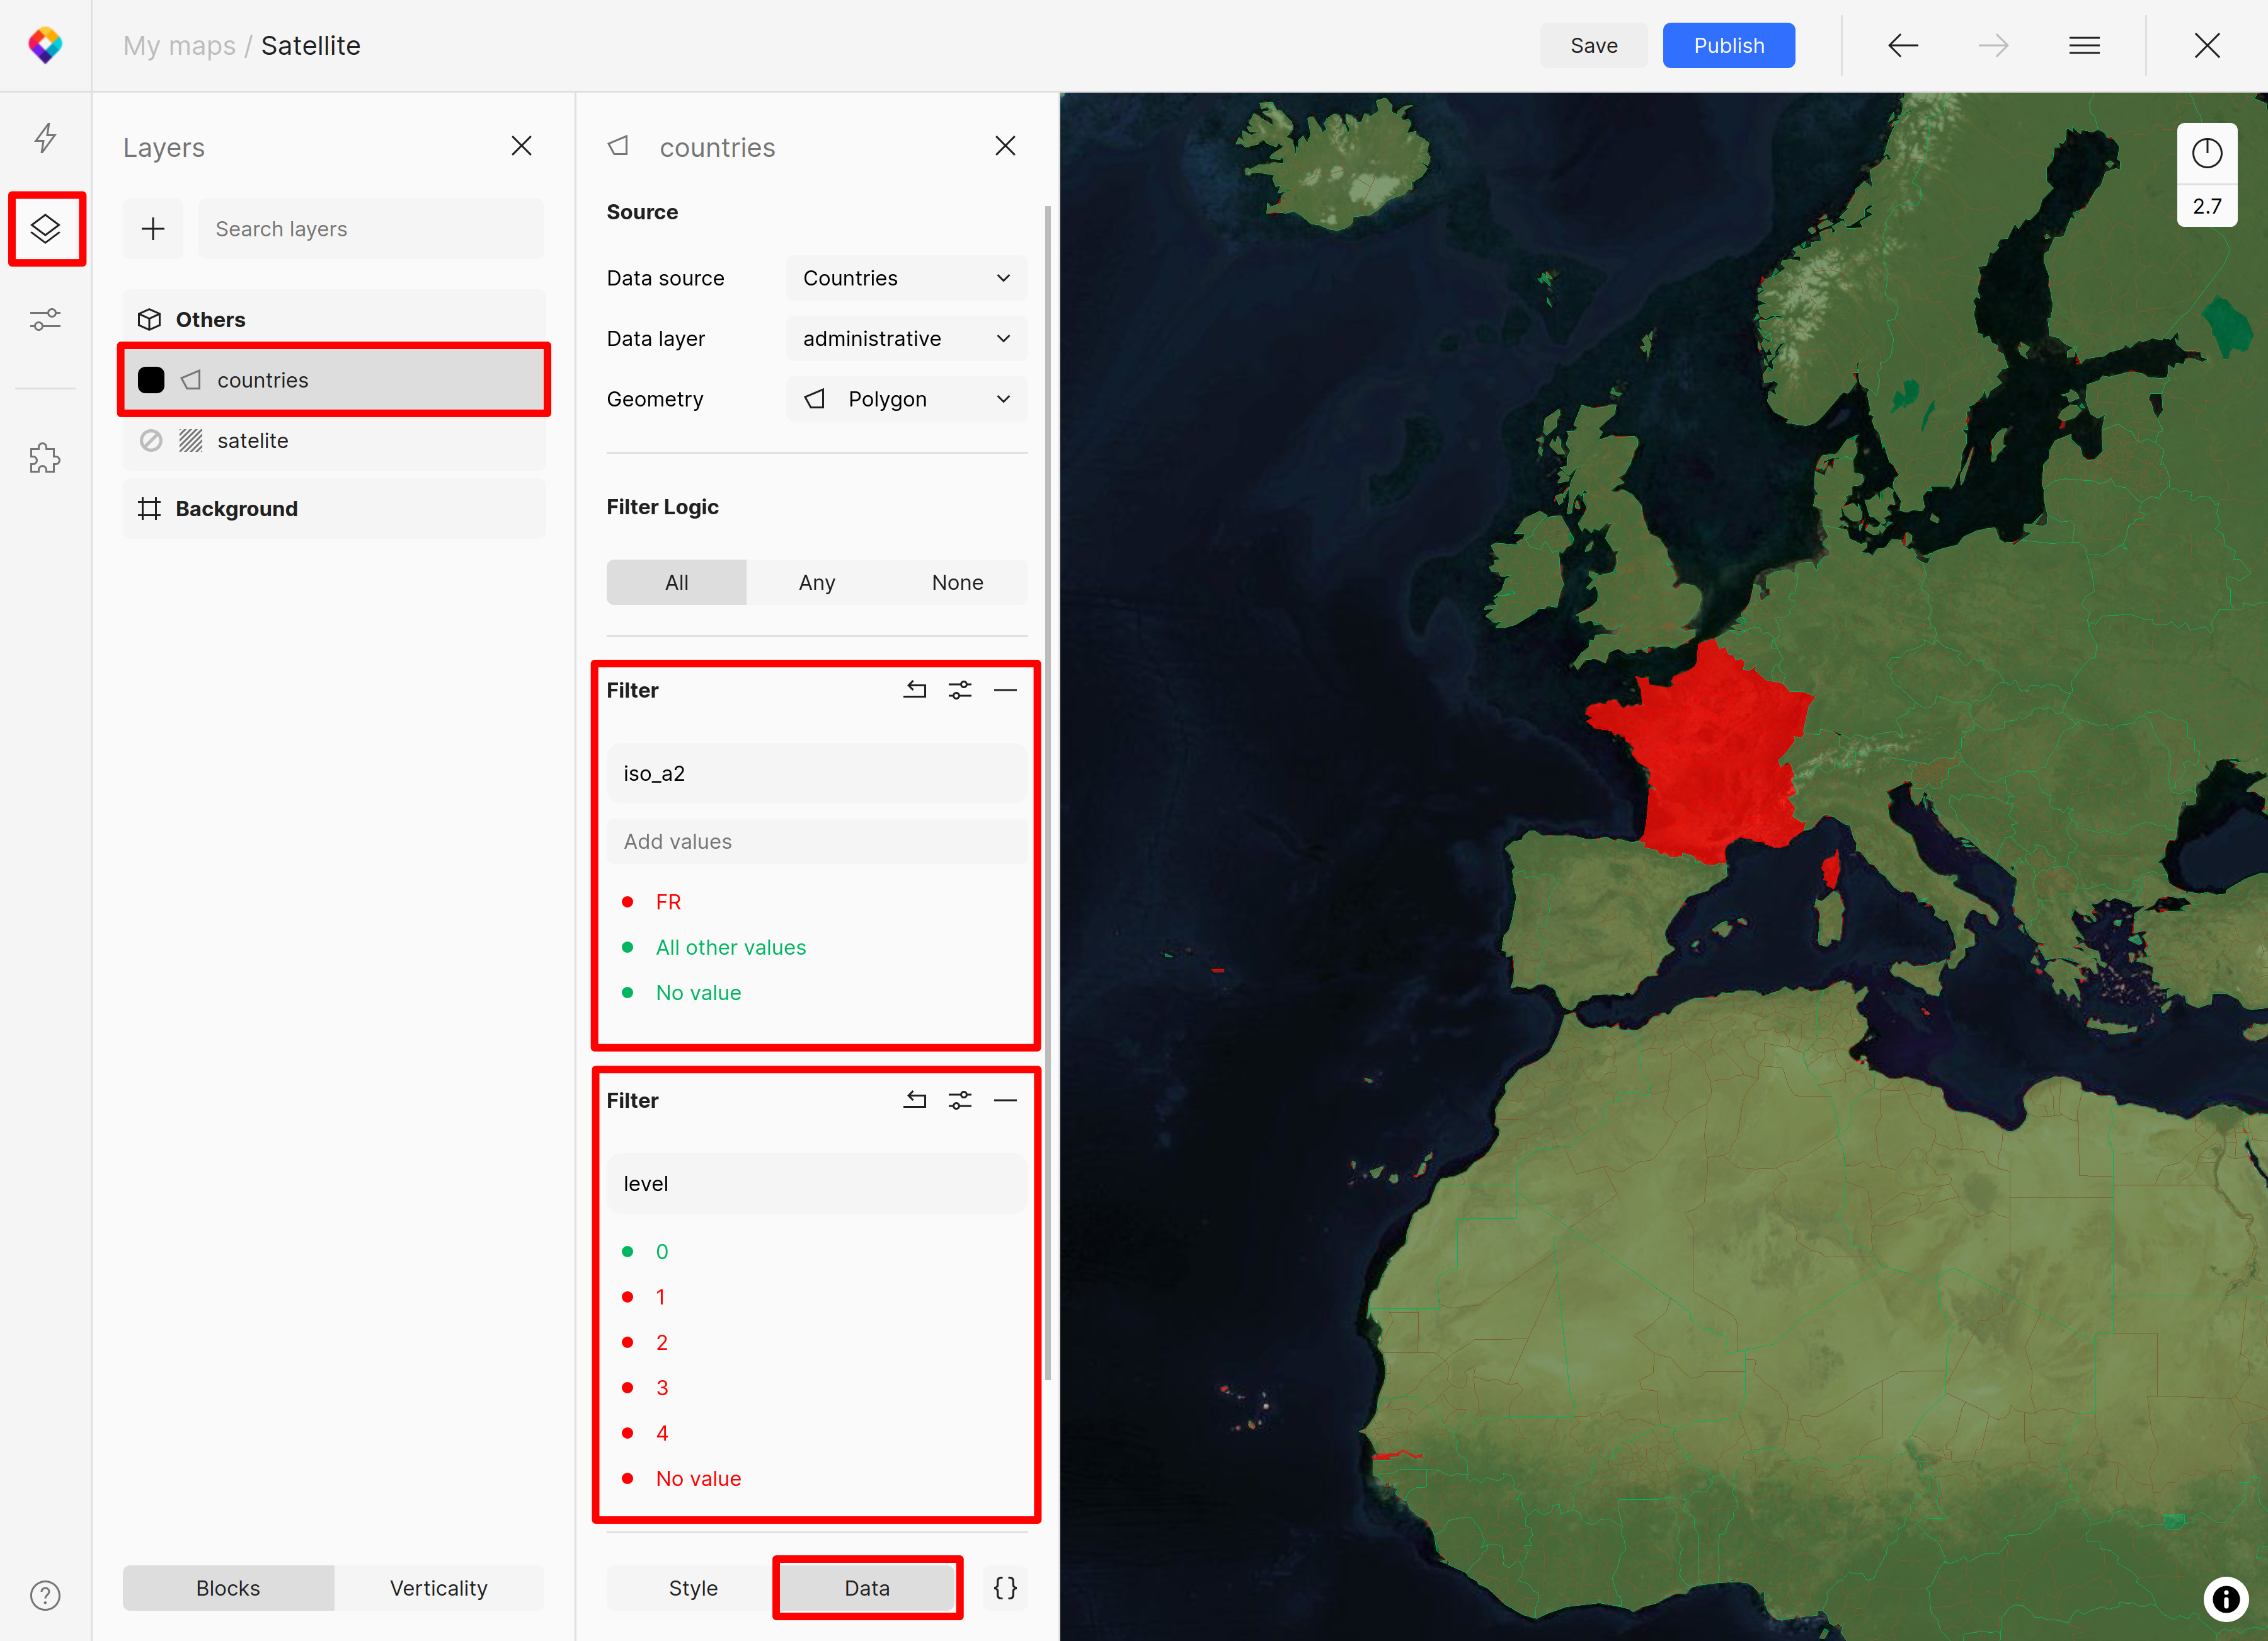Open the puzzle-piece plugins icon
The width and height of the screenshot is (2268, 1641).
45,459
